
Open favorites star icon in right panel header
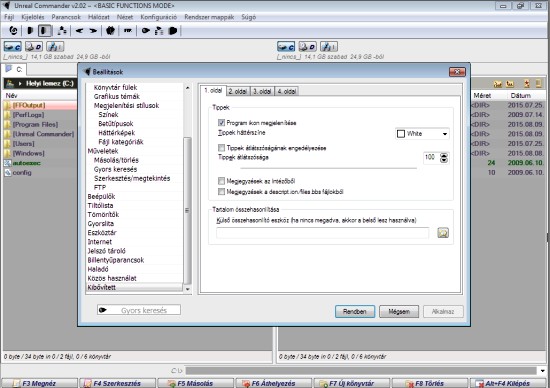tap(527, 84)
